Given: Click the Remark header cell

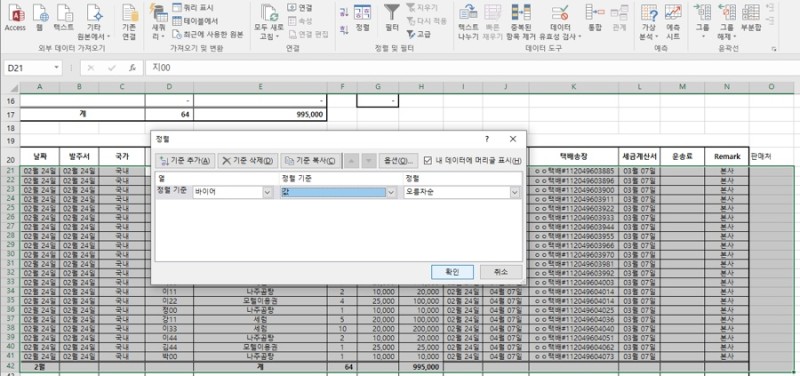Looking at the screenshot, I should 727,157.
